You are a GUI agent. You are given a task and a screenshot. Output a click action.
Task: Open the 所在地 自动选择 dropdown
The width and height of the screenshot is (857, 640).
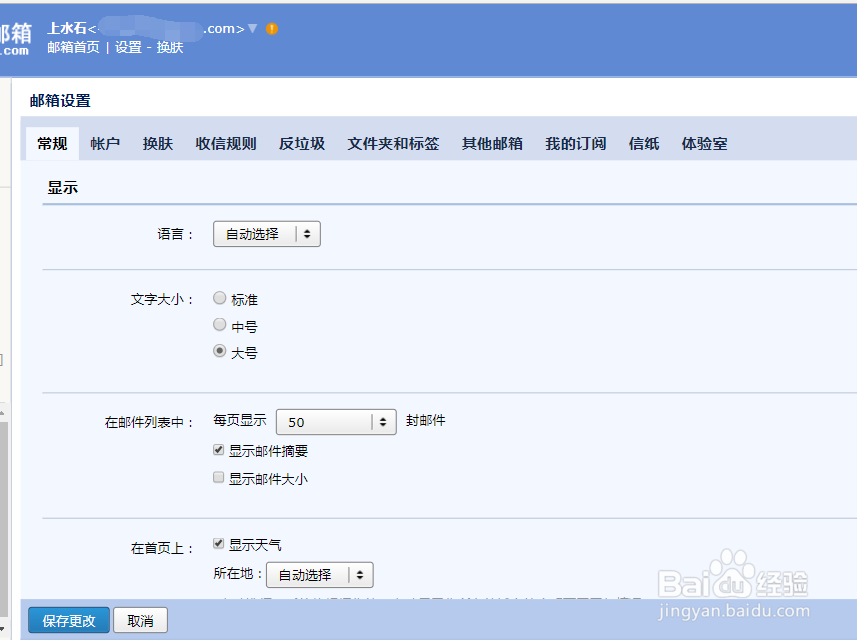point(320,575)
